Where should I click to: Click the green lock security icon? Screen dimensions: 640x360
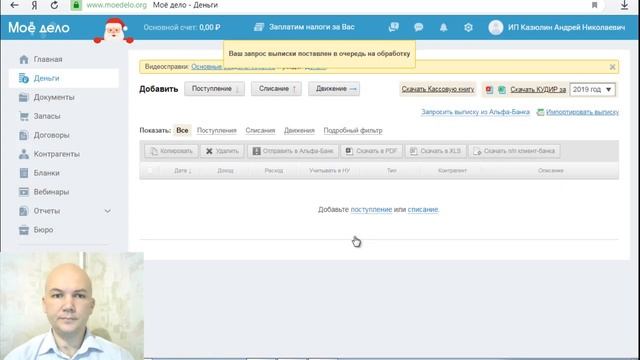[76, 5]
